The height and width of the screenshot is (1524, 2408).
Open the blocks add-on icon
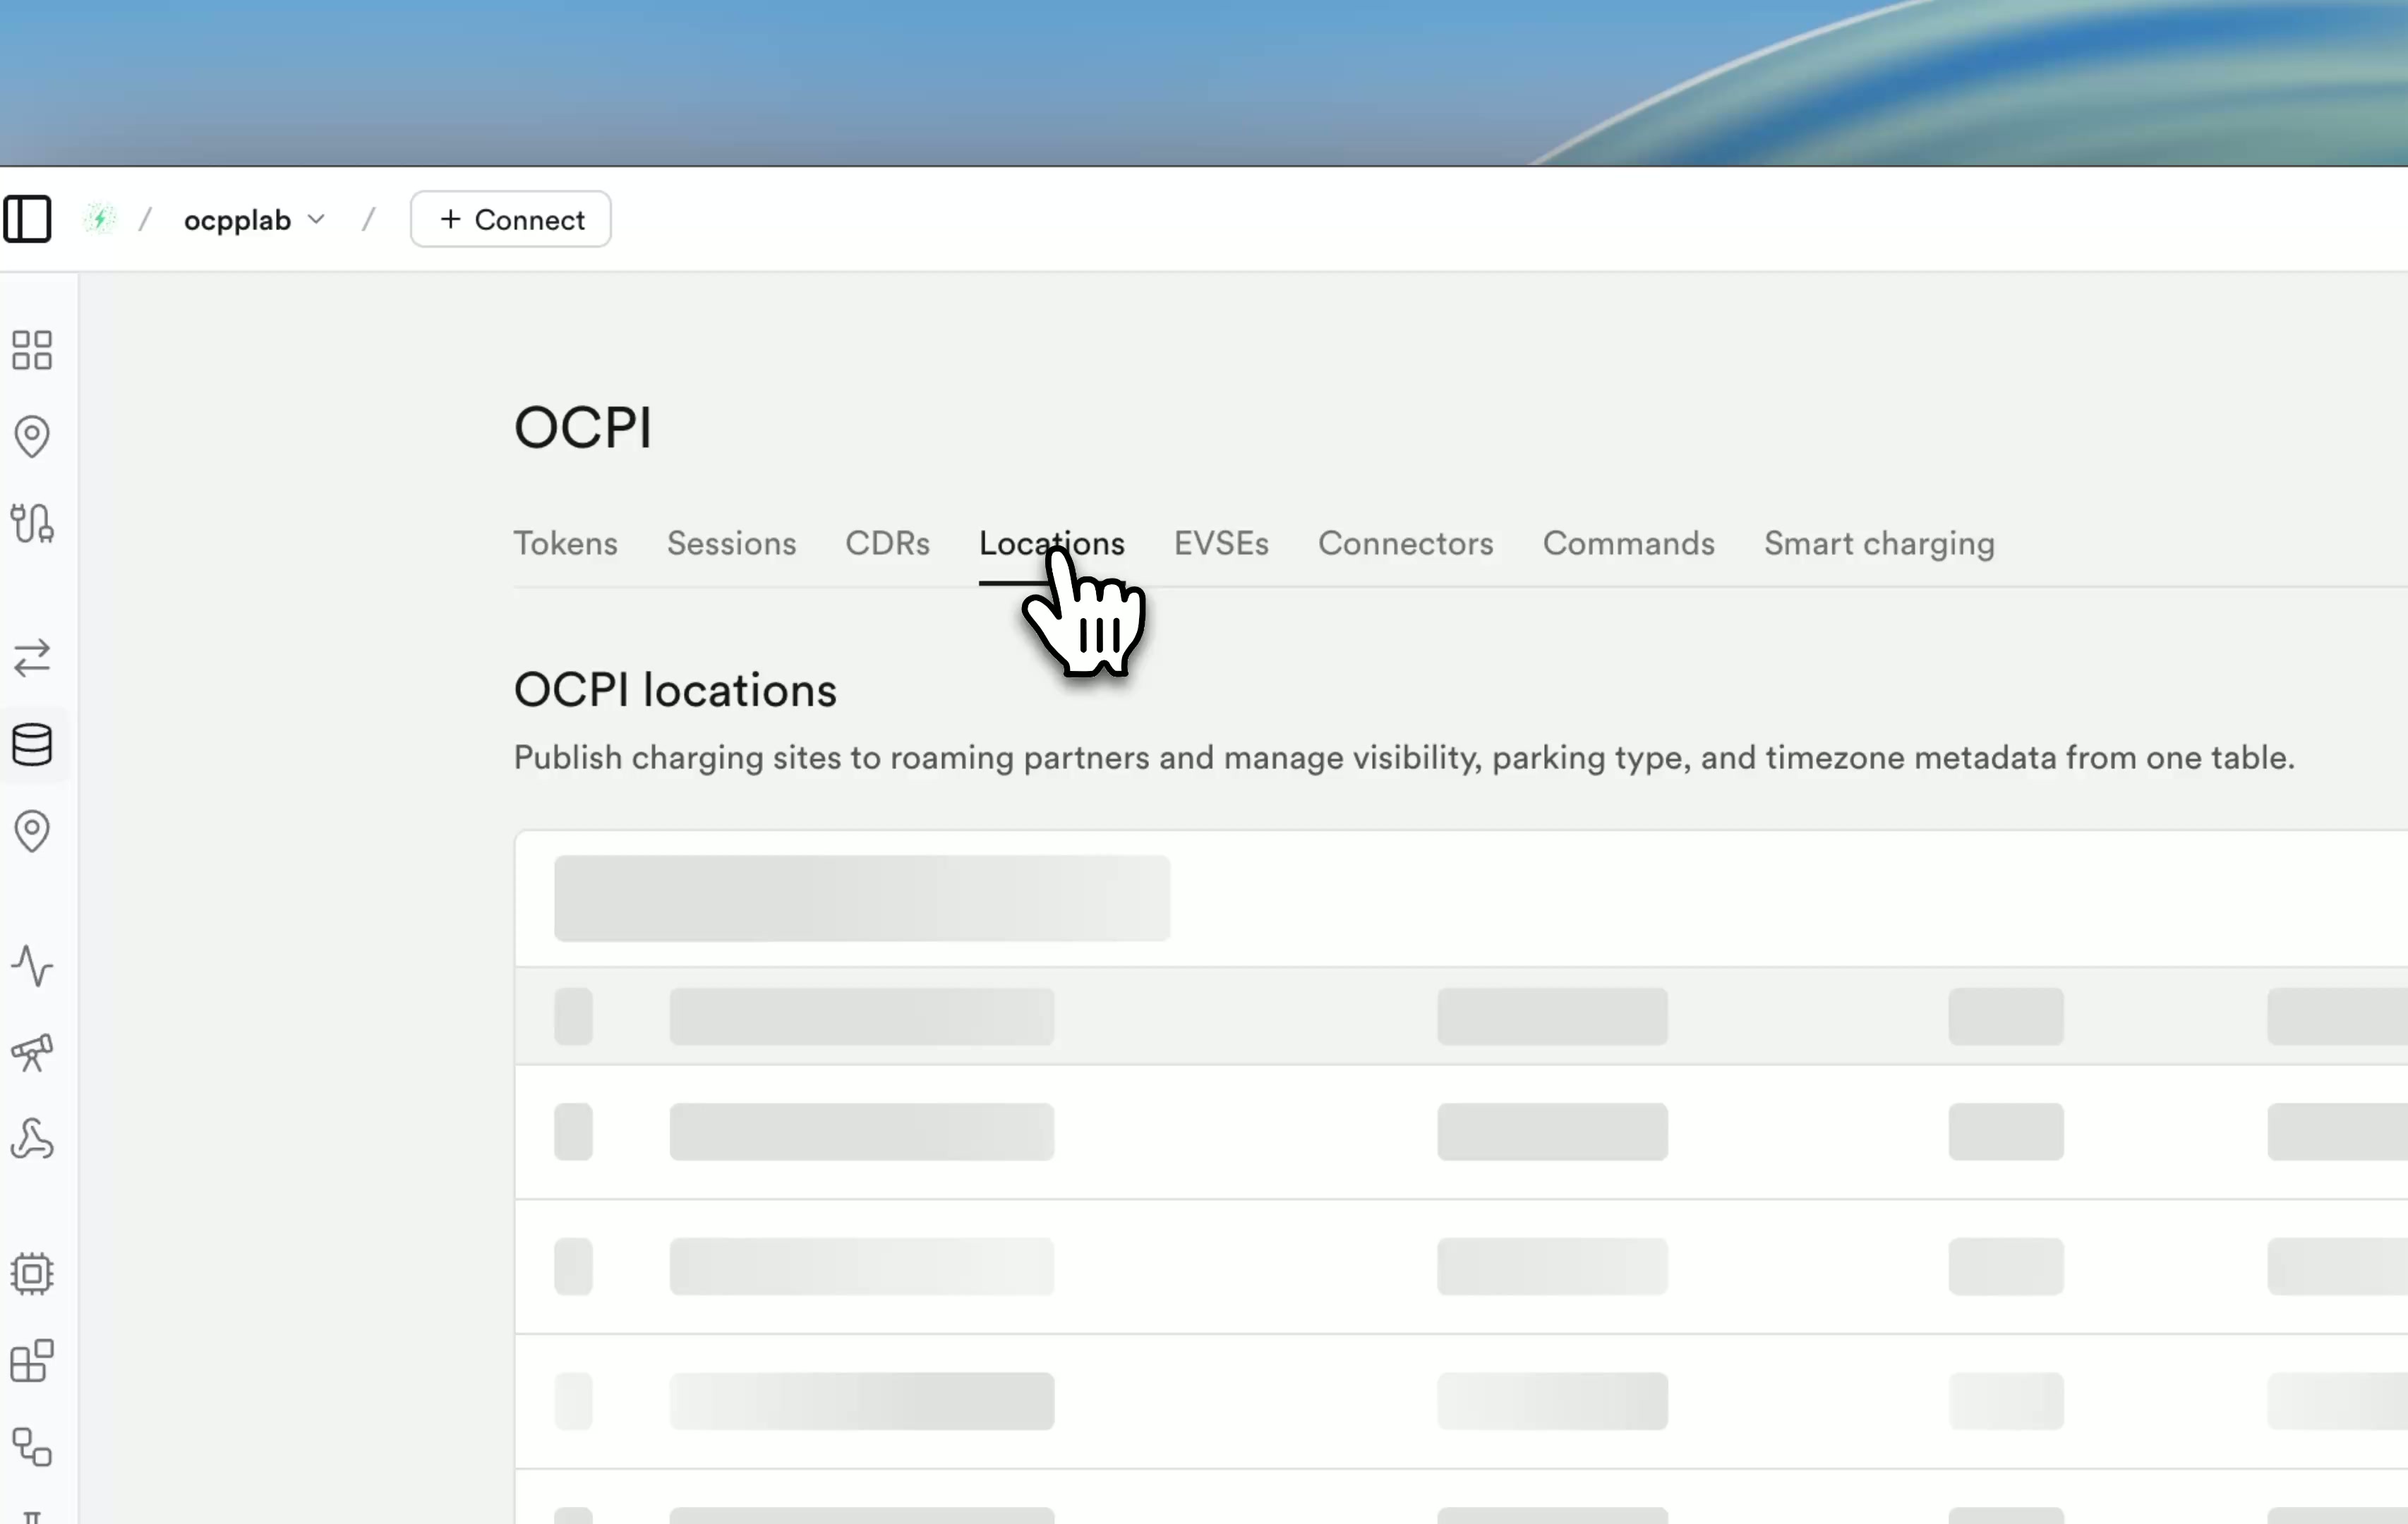click(x=32, y=1361)
